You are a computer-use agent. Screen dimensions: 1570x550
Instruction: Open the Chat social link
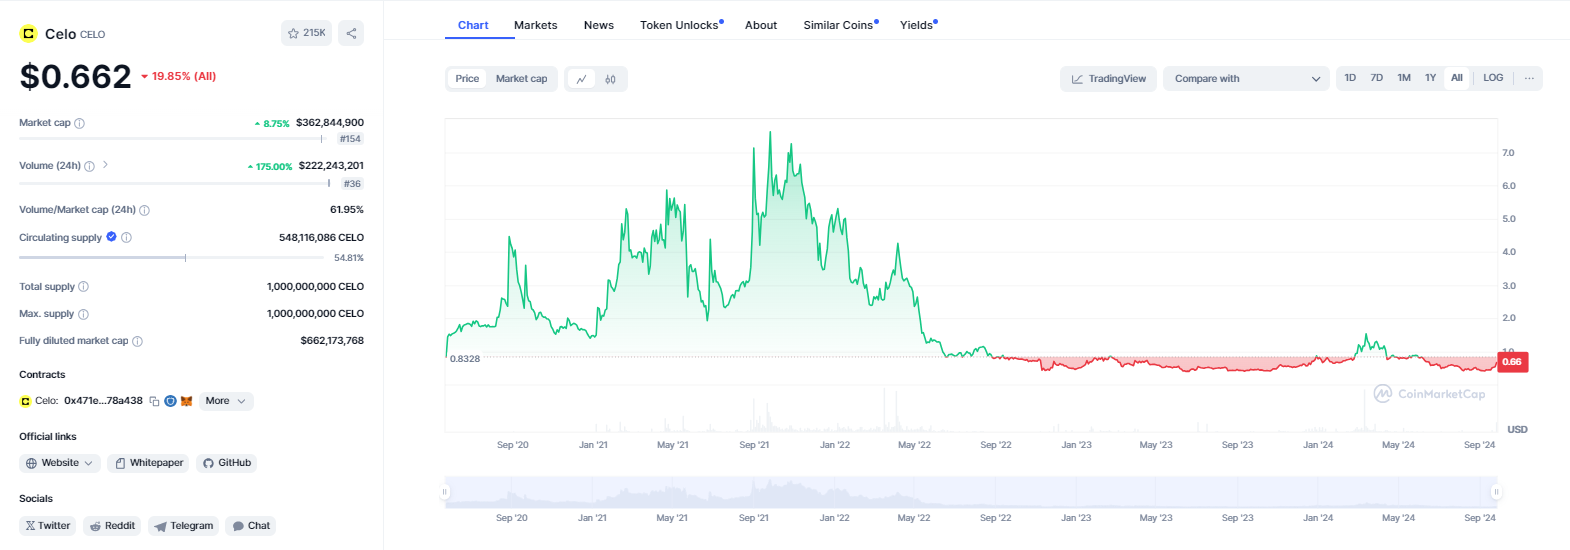[251, 526]
